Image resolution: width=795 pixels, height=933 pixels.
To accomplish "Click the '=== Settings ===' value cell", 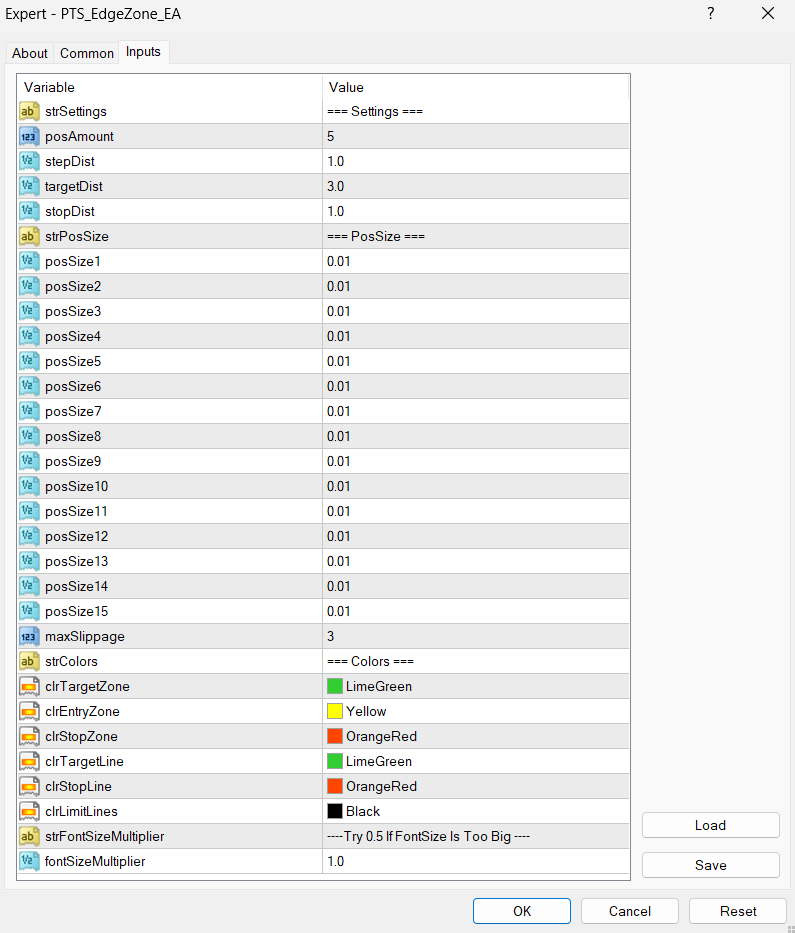I will (475, 111).
